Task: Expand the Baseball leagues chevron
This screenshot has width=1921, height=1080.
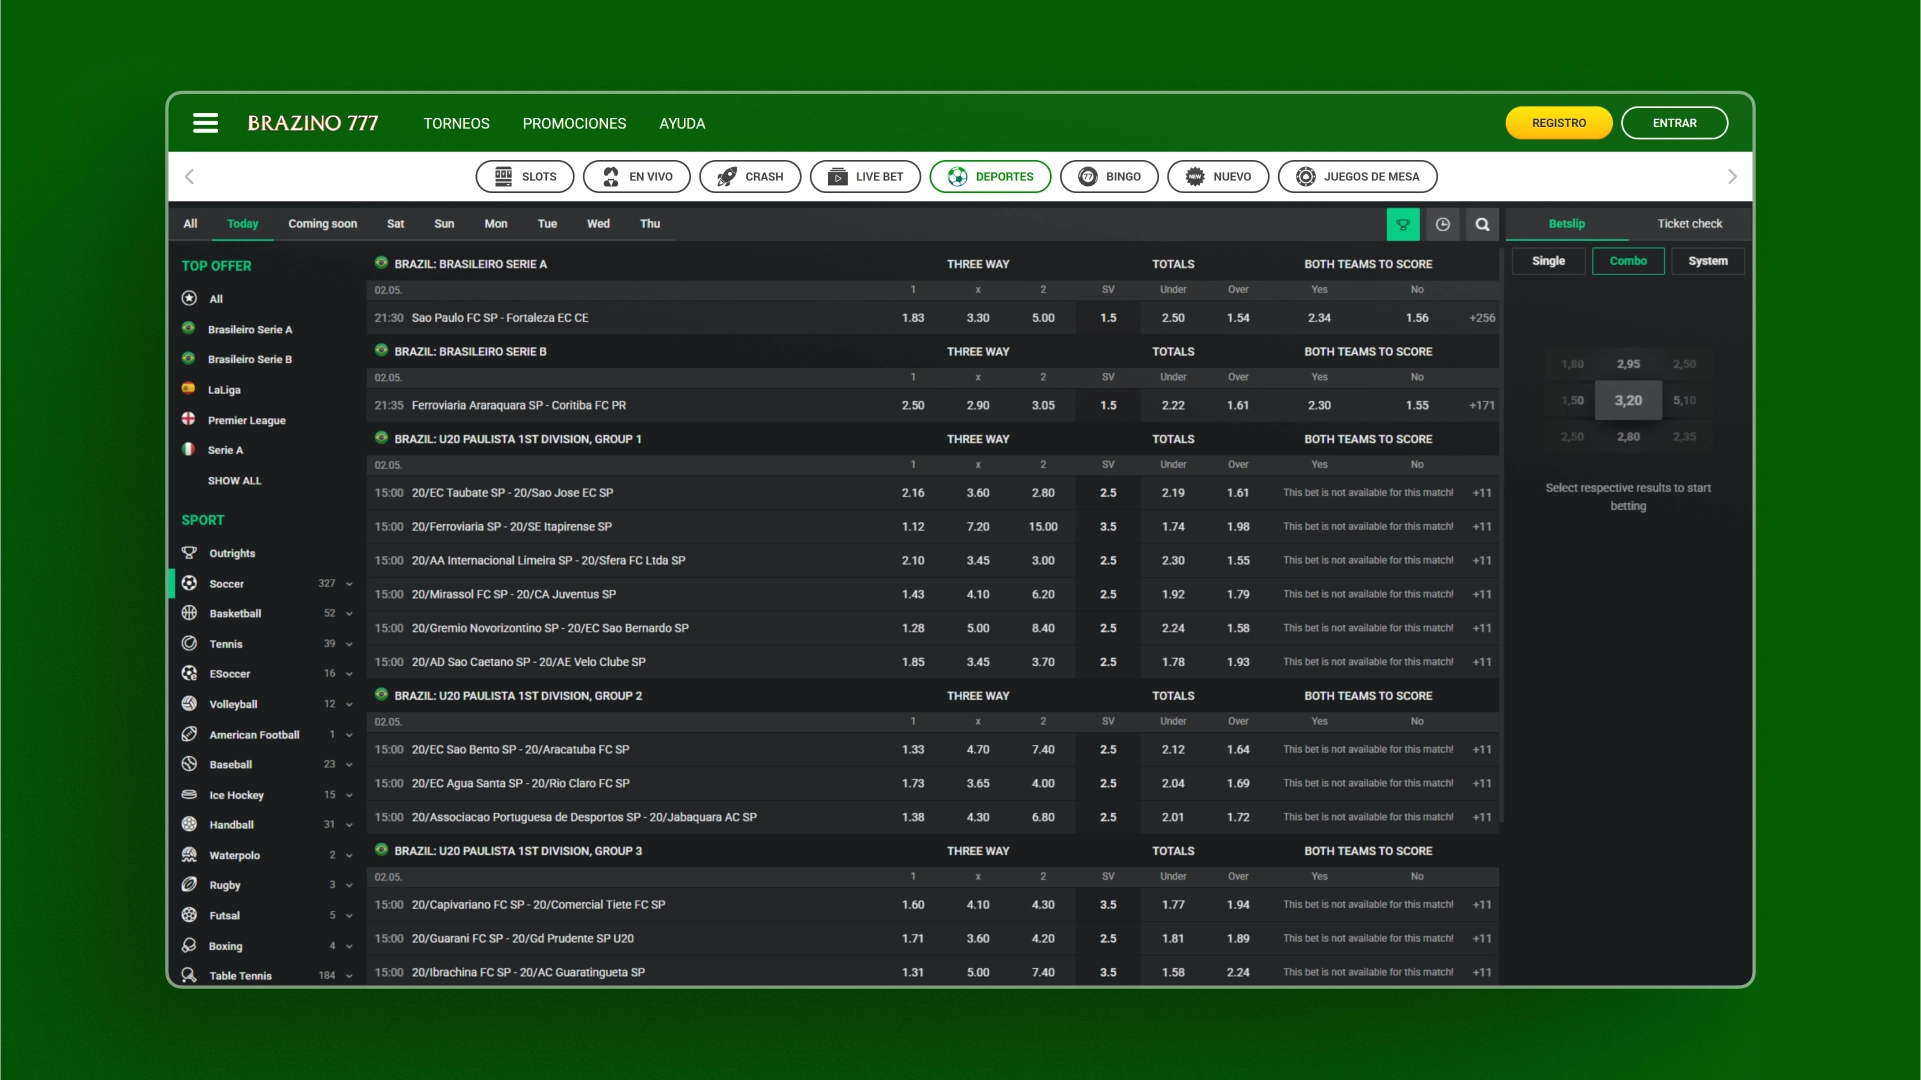Action: pos(349,765)
